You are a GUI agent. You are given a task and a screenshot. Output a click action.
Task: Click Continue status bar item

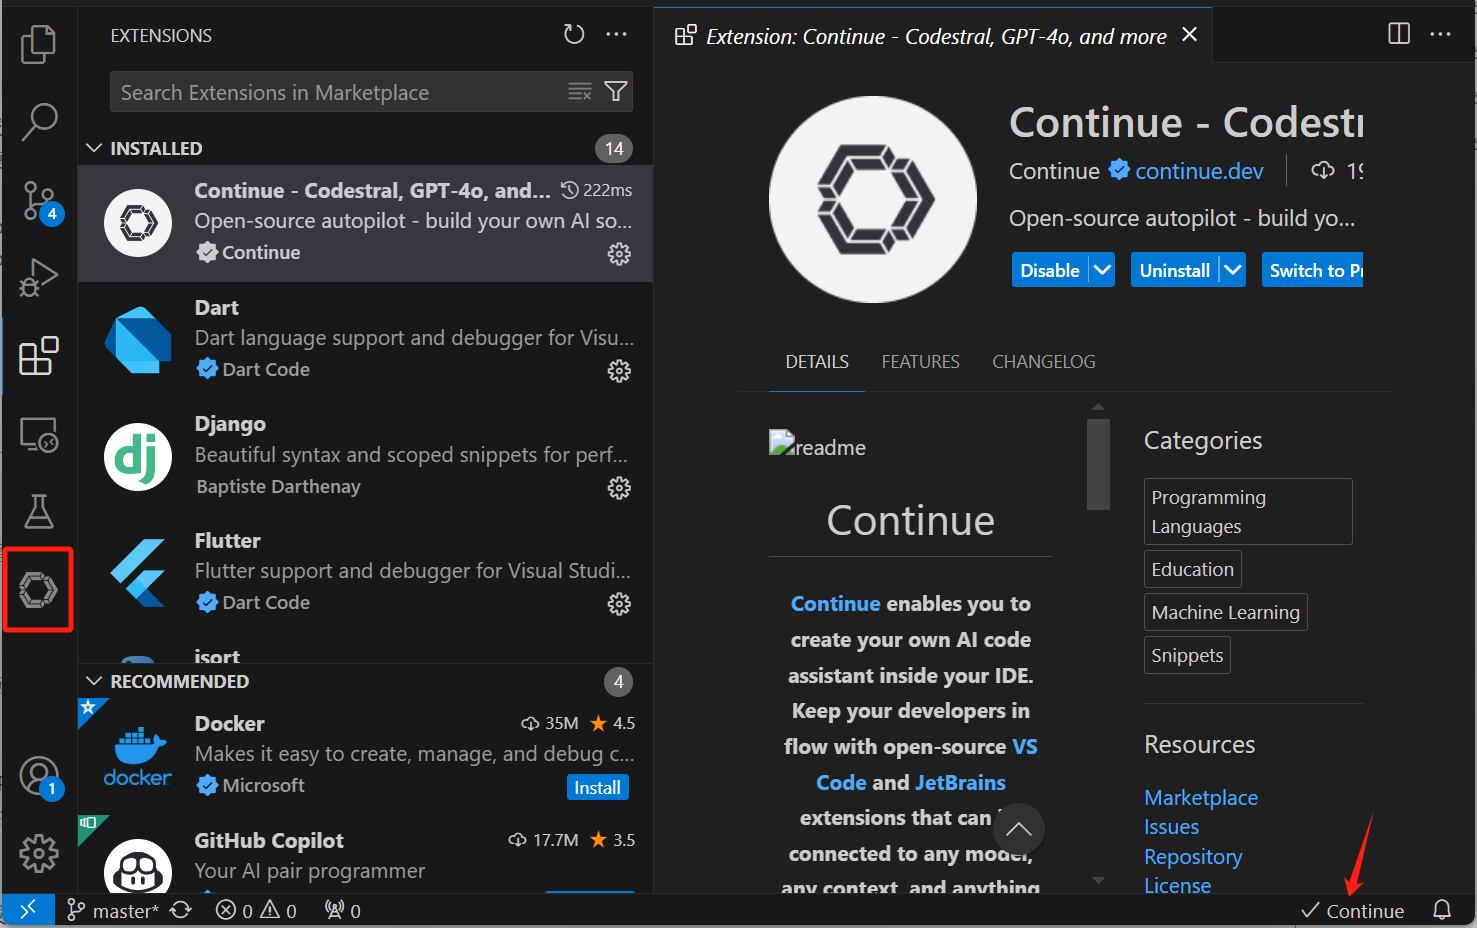[1352, 910]
